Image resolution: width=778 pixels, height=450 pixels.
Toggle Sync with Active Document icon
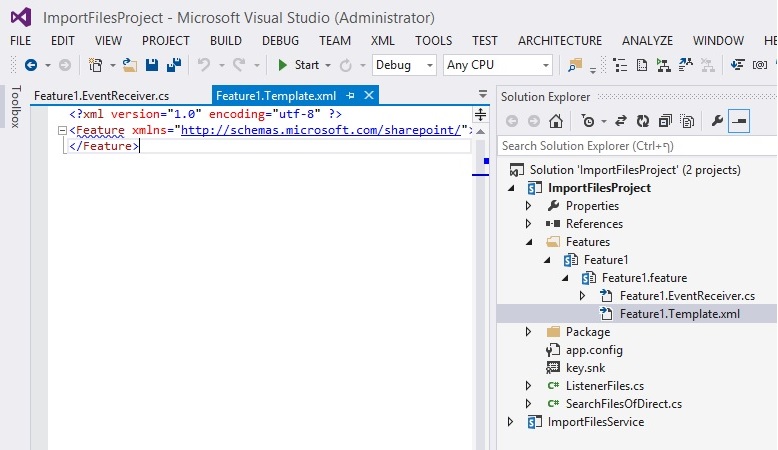621,121
